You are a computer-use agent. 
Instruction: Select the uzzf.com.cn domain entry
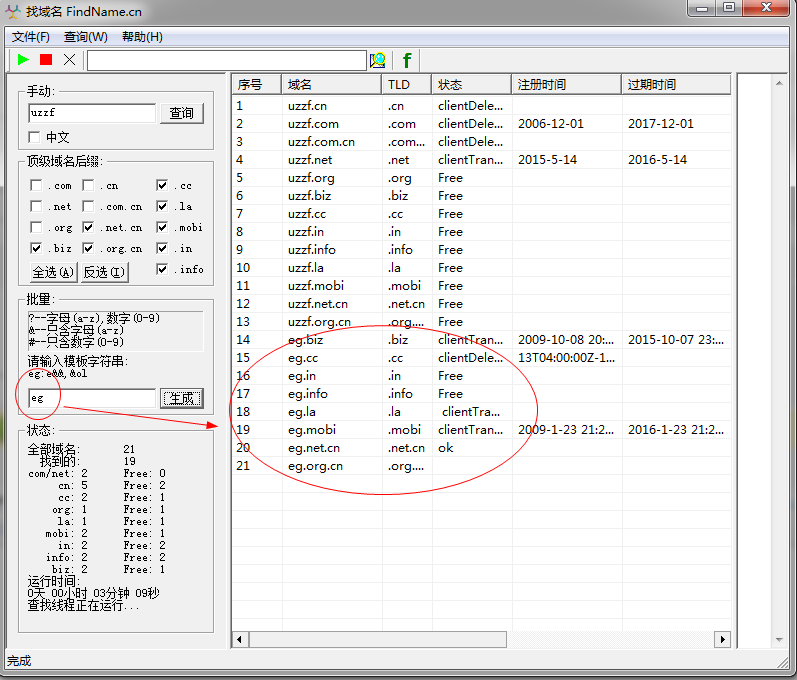tap(321, 142)
